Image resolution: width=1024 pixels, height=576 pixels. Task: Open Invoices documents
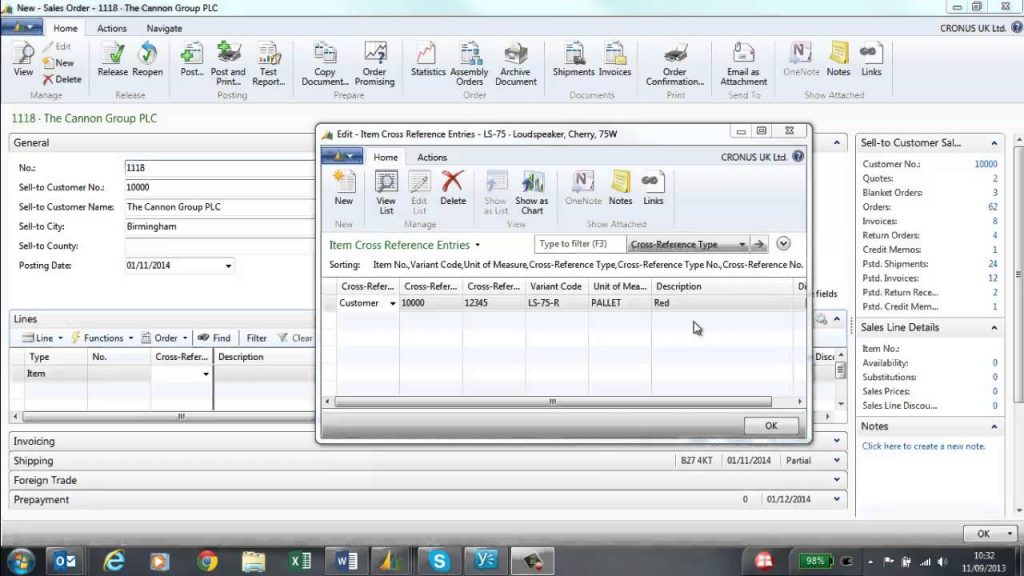615,60
